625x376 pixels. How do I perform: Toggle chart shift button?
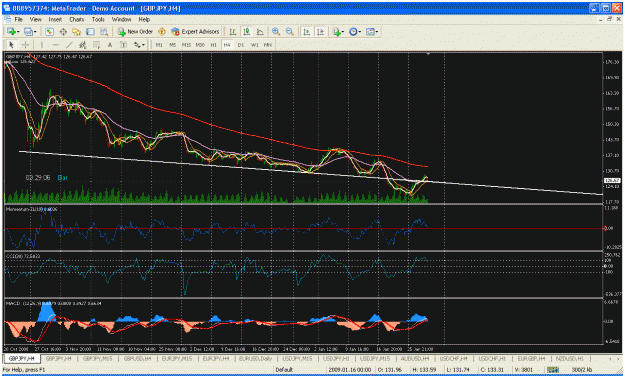pyautogui.click(x=320, y=31)
